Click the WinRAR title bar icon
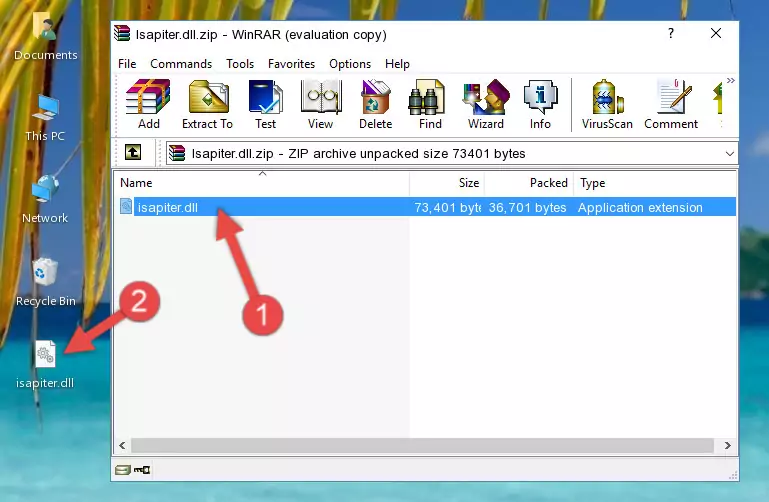This screenshot has height=502, width=769. pos(122,34)
